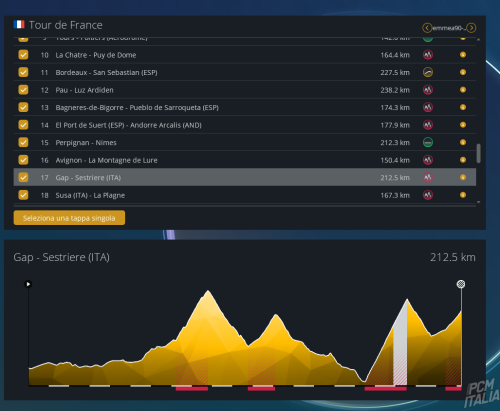Image resolution: width=500 pixels, height=411 pixels.
Task: Click mountain icon on Andorre Arcalis row
Action: click(428, 125)
